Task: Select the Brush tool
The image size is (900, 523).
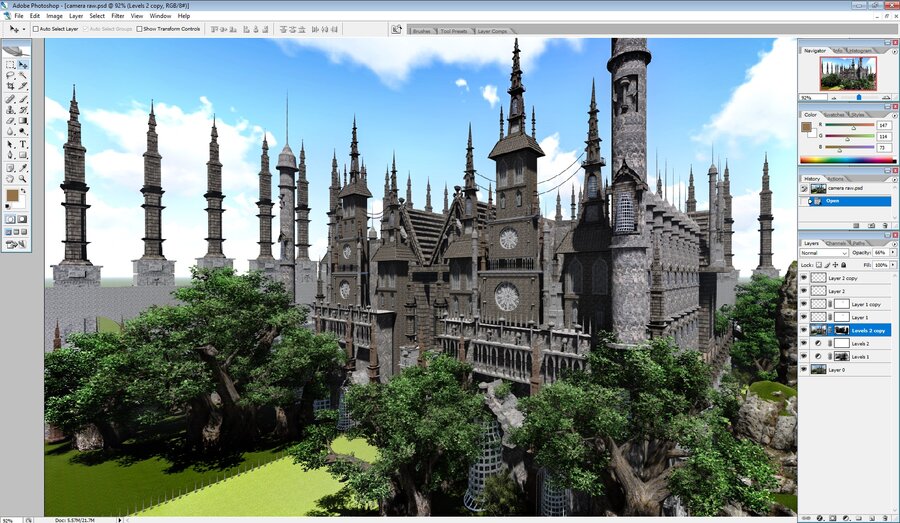Action: 23,98
